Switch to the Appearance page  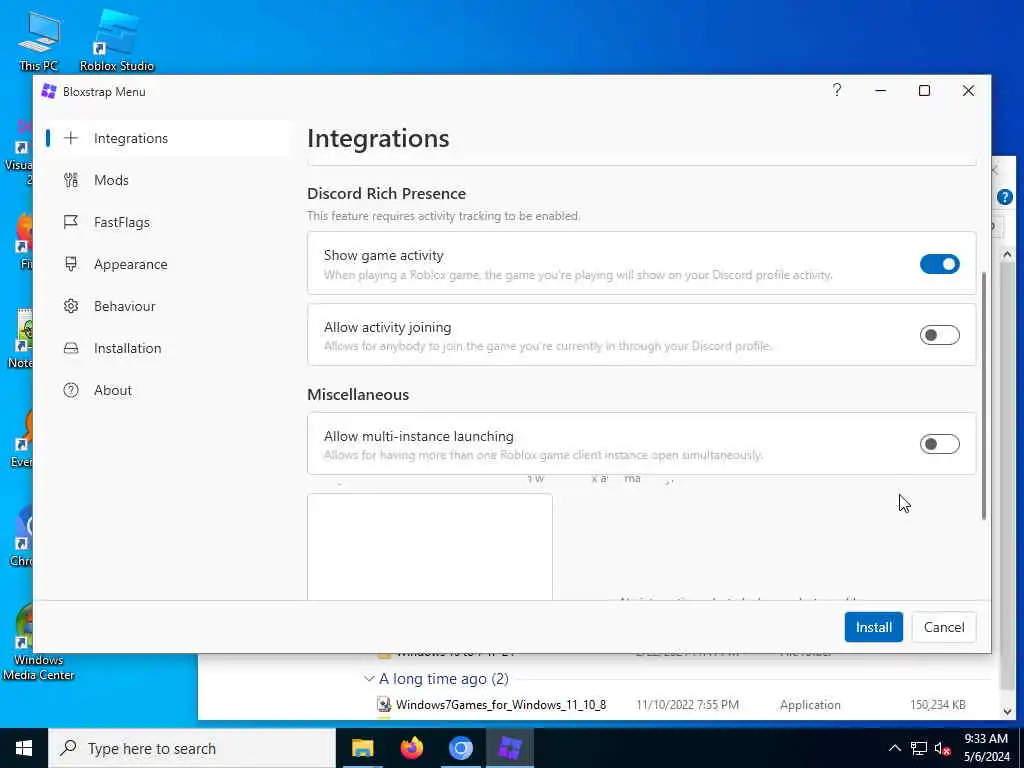(167, 264)
